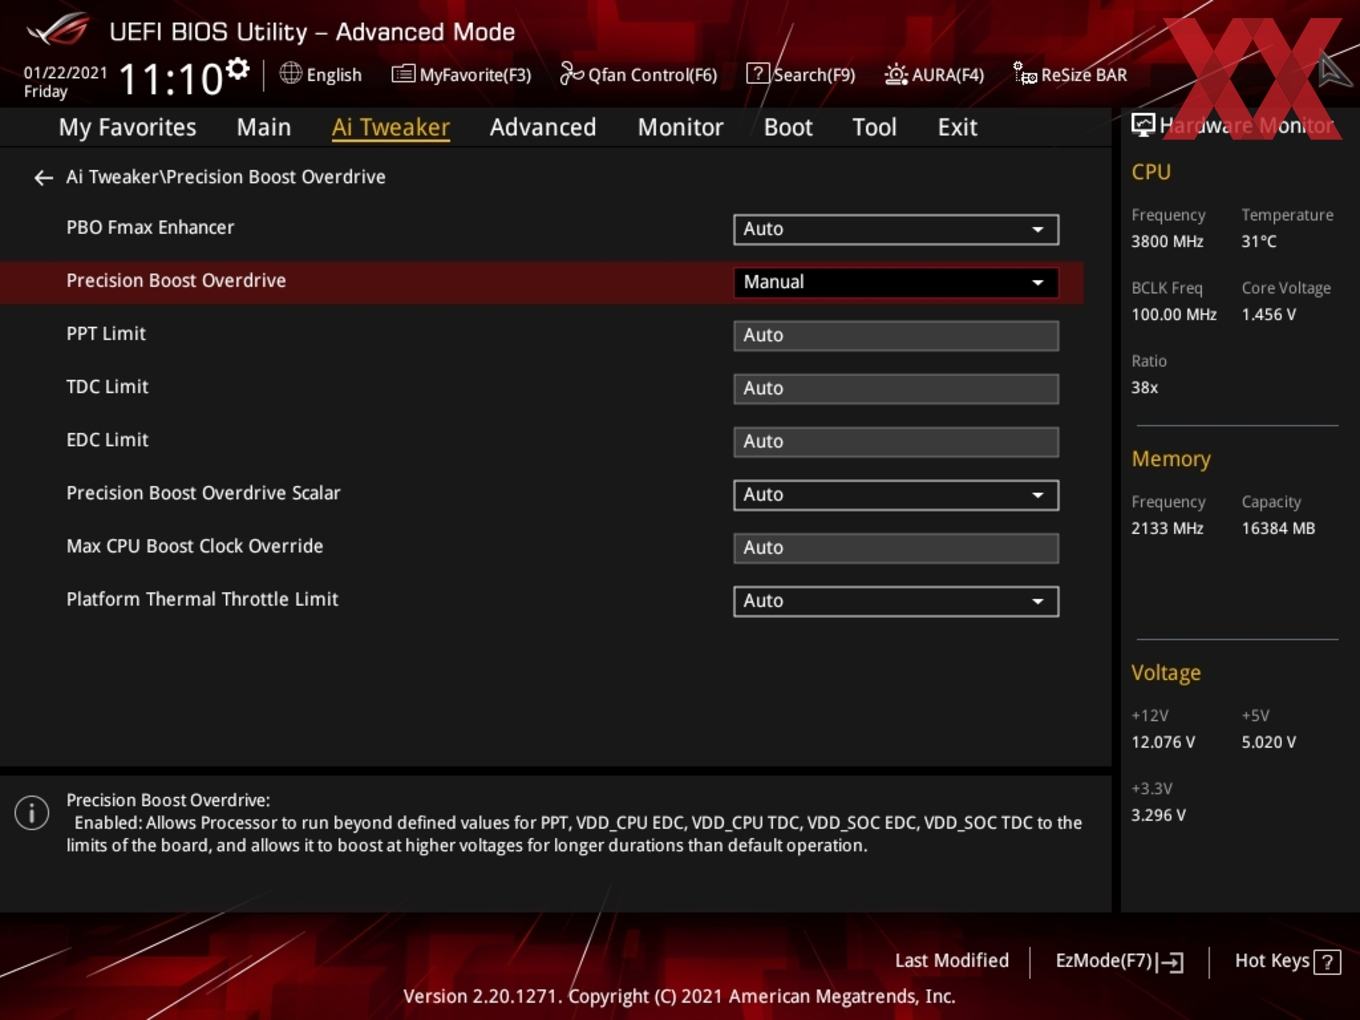Open the Exit tab
Image resolution: width=1360 pixels, height=1020 pixels.
coord(957,127)
